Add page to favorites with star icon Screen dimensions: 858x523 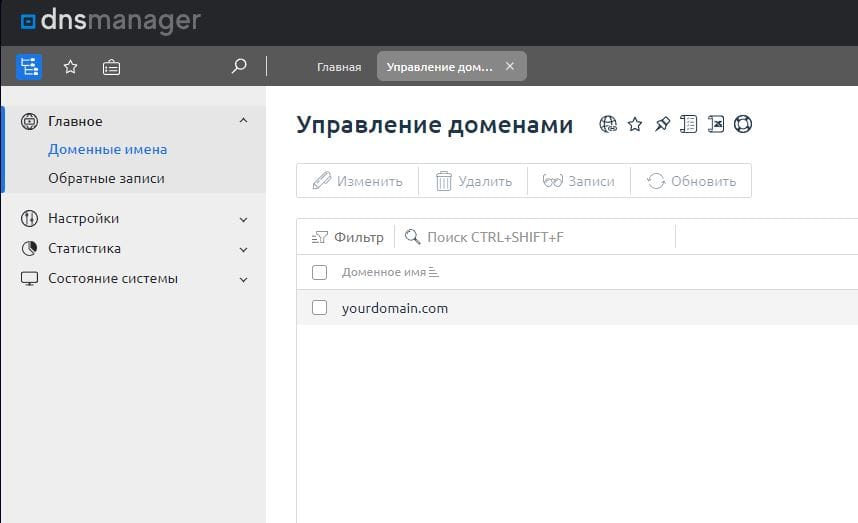click(635, 124)
